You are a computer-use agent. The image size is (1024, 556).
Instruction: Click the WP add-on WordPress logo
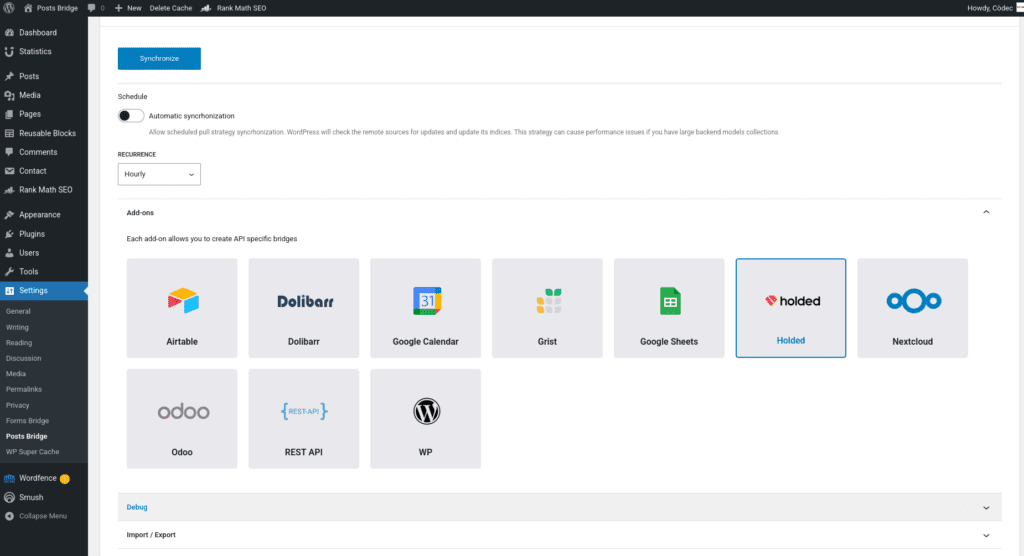[x=426, y=411]
